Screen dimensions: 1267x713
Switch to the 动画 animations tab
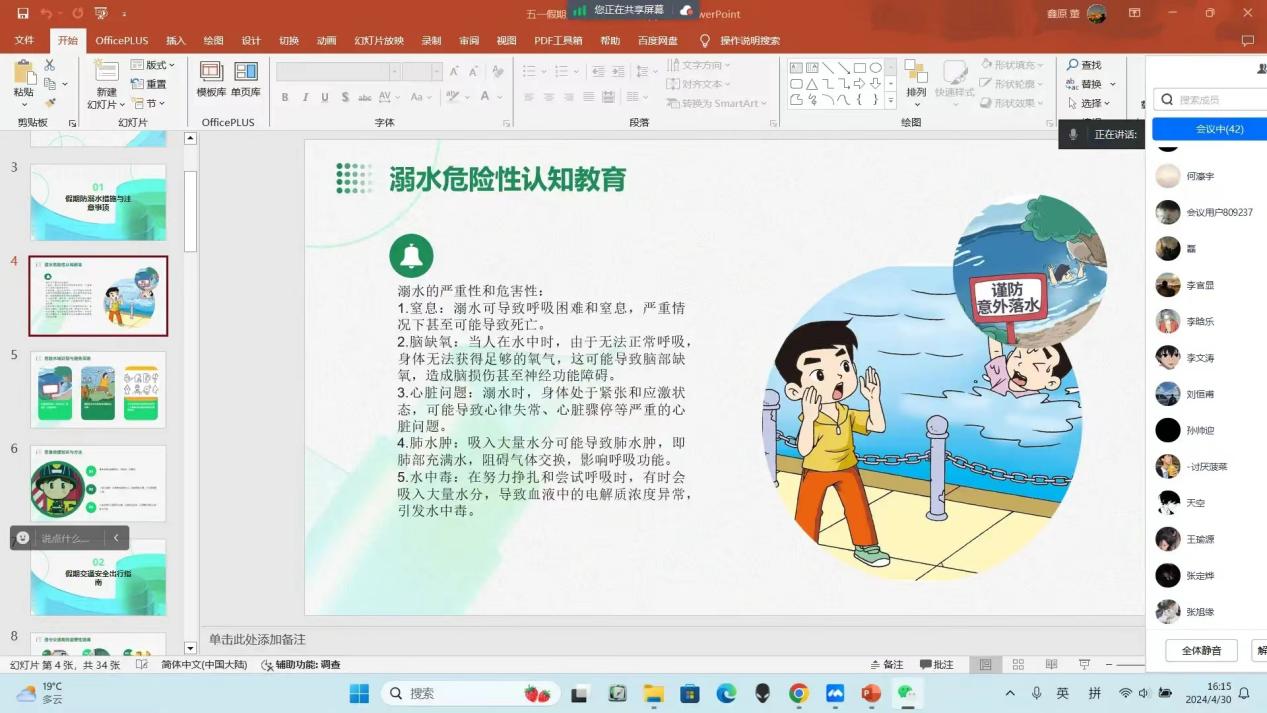point(326,41)
